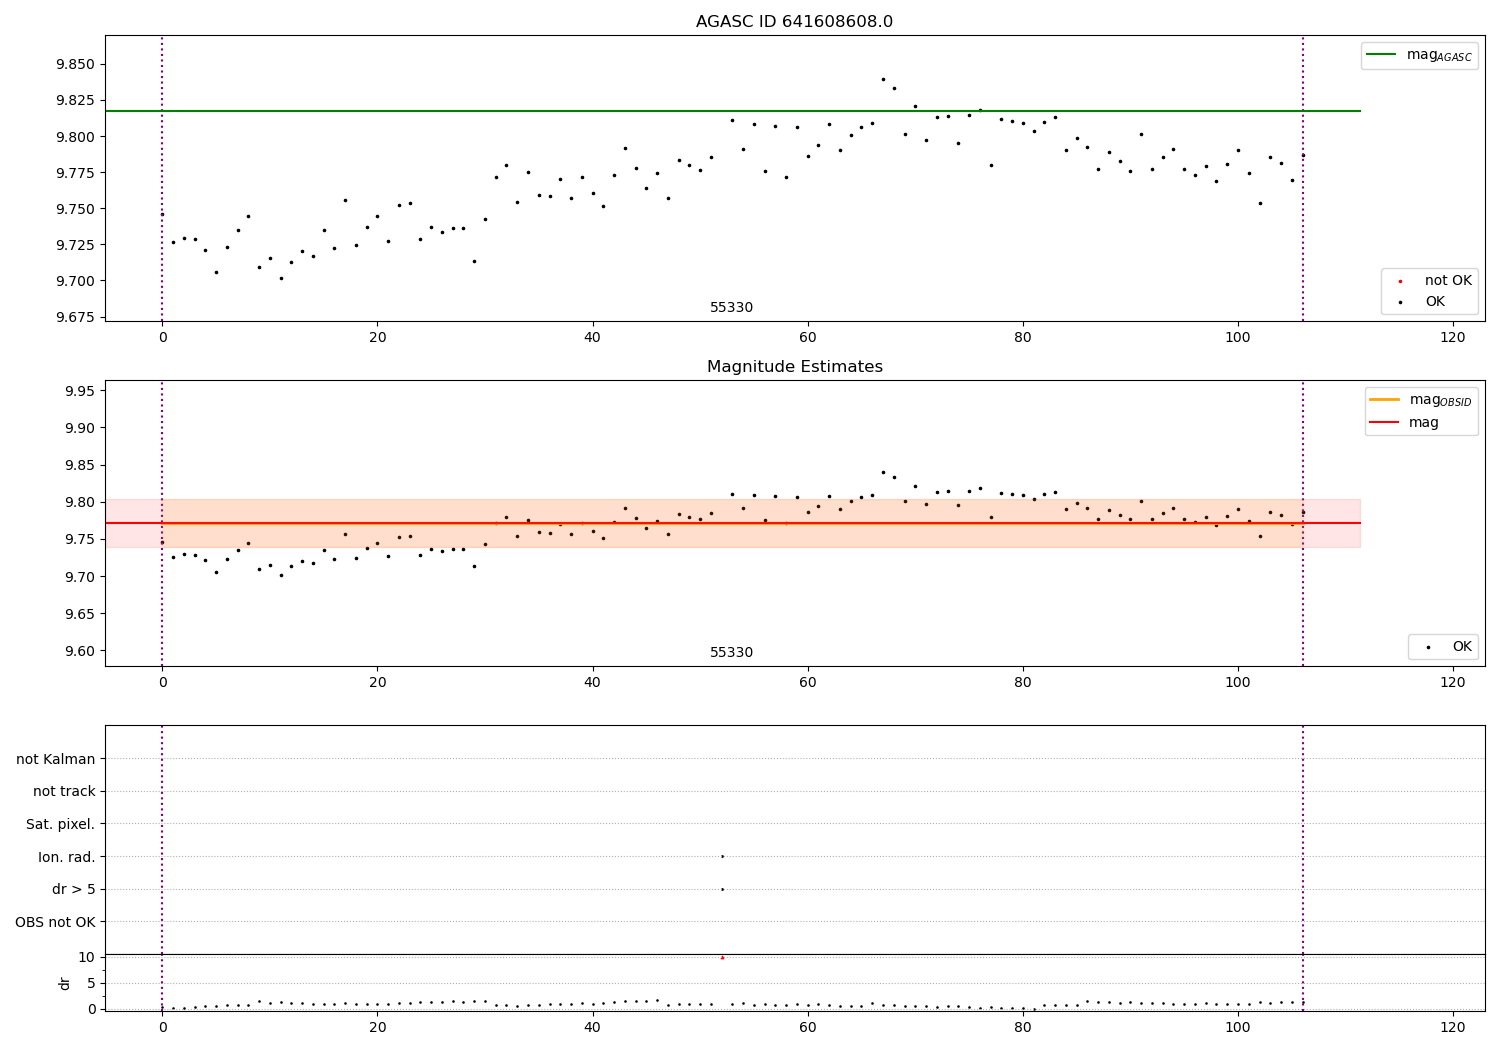Click the 'Sat. pixel.' y-axis label
Image resolution: width=1500 pixels, height=1050 pixels.
pos(61,824)
